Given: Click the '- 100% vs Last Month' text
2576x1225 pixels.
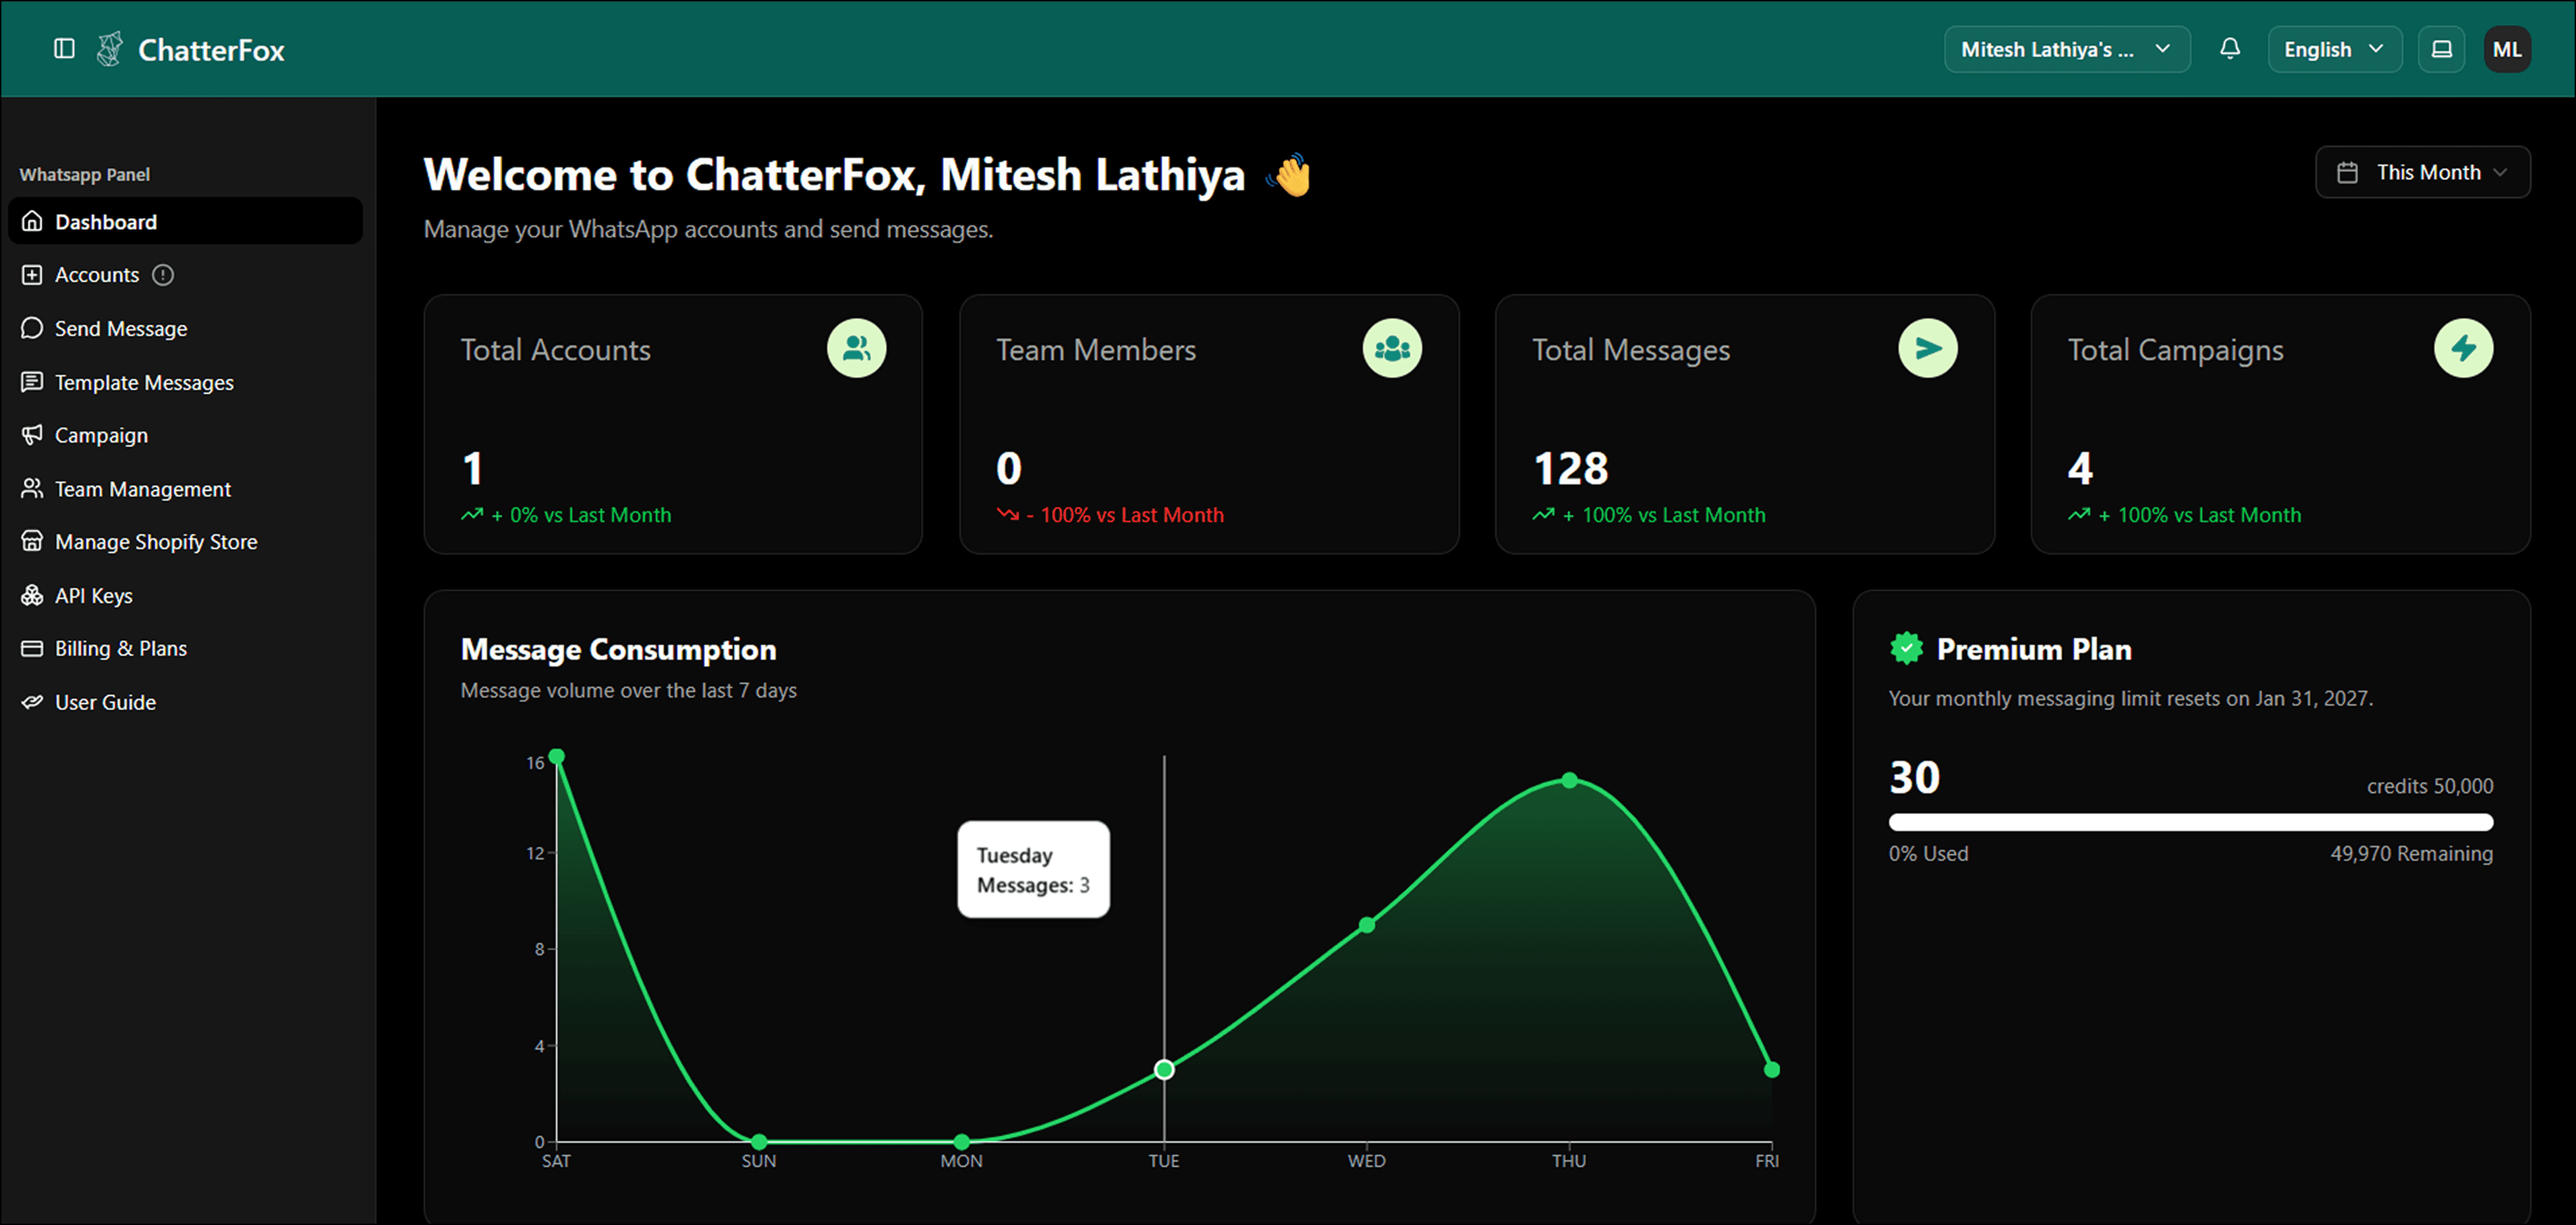Looking at the screenshot, I should pyautogui.click(x=1124, y=514).
